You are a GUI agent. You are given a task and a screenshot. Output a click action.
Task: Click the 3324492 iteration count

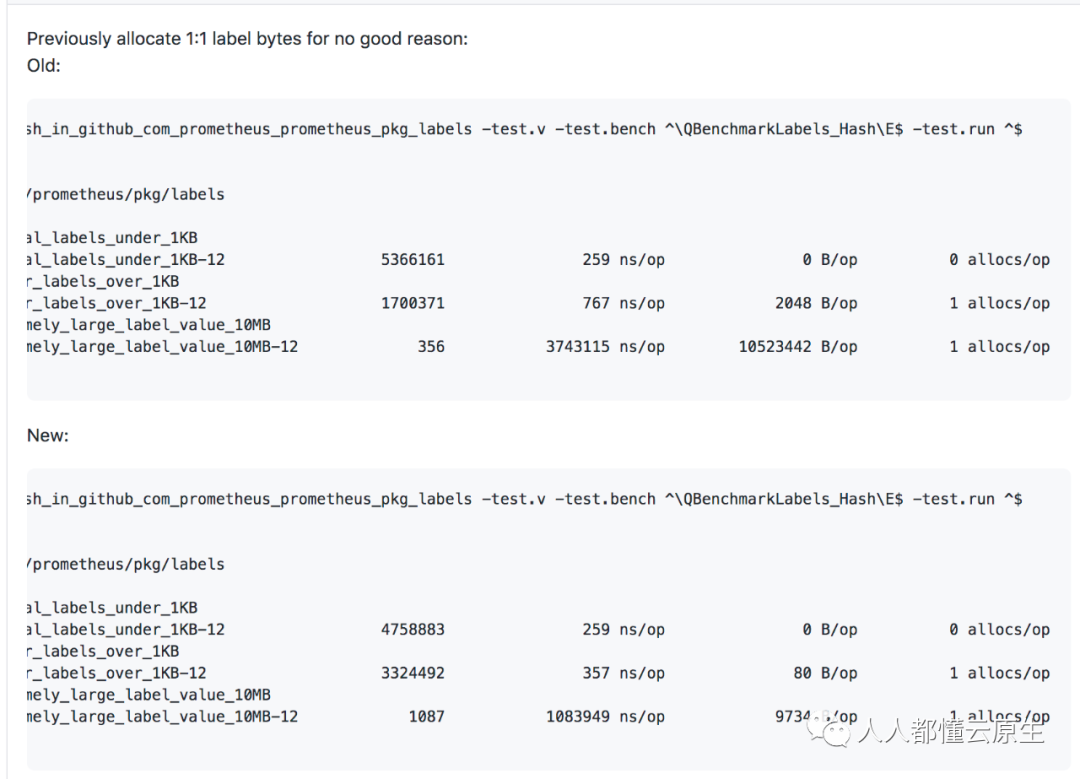point(413,673)
